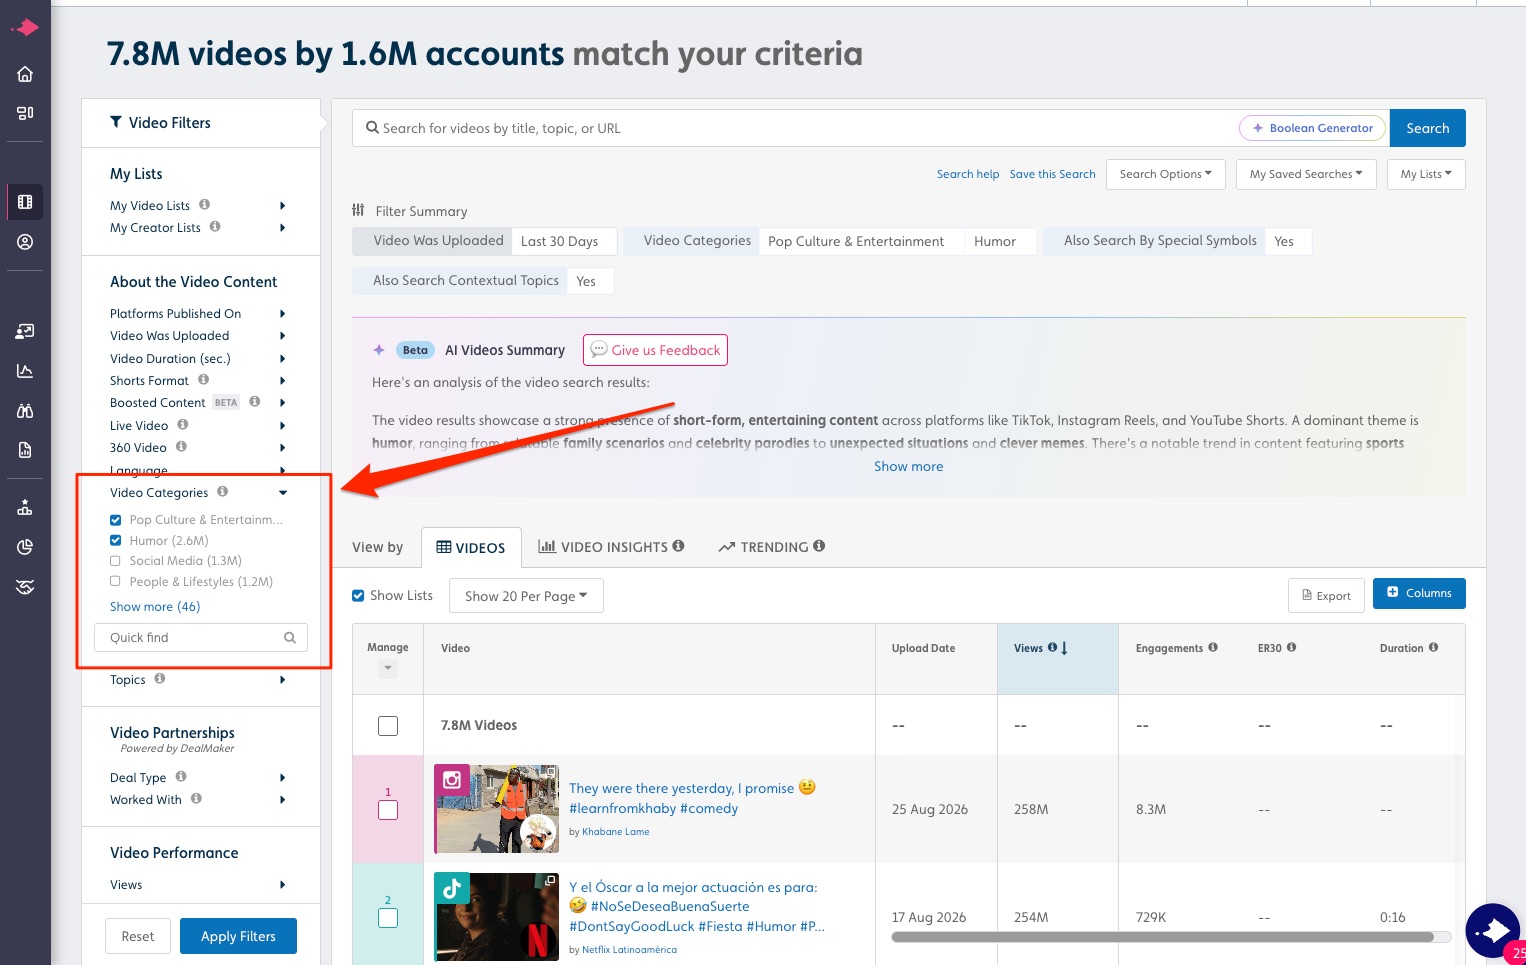The width and height of the screenshot is (1526, 965).
Task: Switch to the Trending tab
Action: pos(772,547)
